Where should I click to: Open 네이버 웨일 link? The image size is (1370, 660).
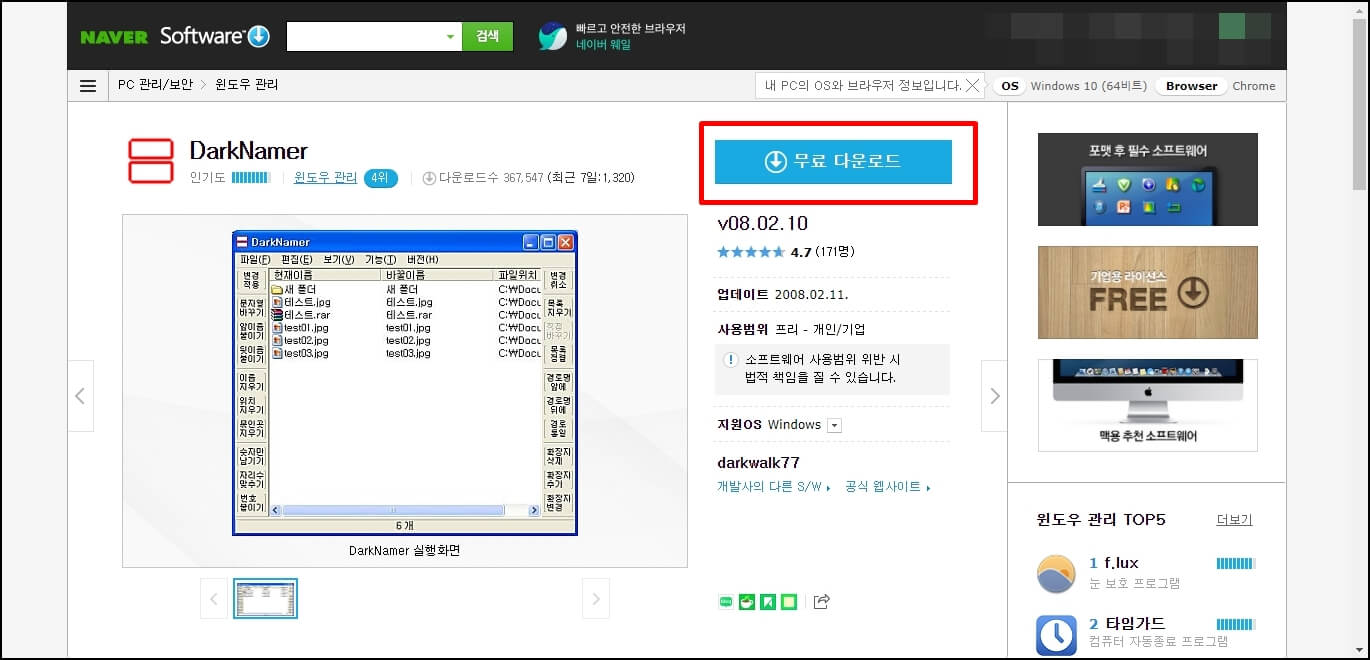click(x=603, y=45)
